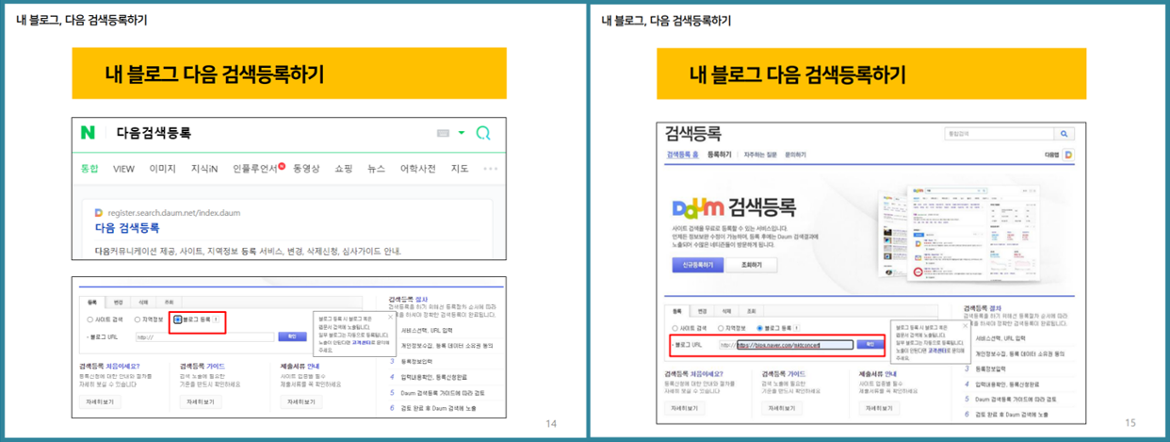Click the info icon beside 블로그 등록 on slide 14
The image size is (1170, 442).
[216, 320]
